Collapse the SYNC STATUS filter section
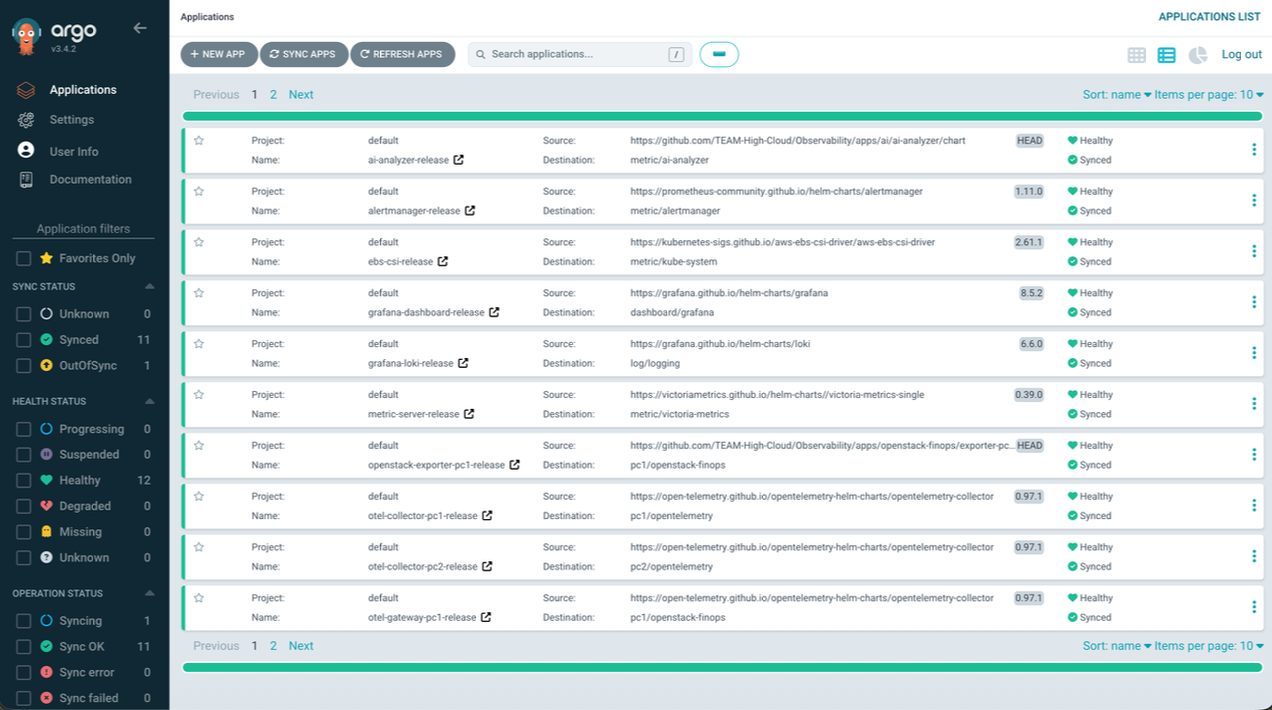This screenshot has width=1272, height=710. pos(150,287)
